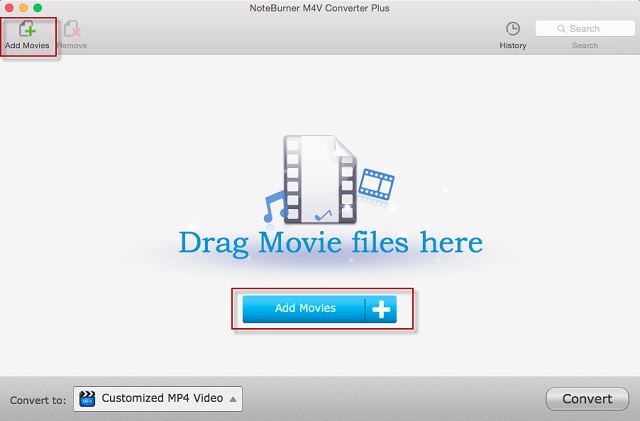Viewport: 640px width, 421px height.
Task: Click the 'Convert to:' label
Action: pyautogui.click(x=38, y=400)
